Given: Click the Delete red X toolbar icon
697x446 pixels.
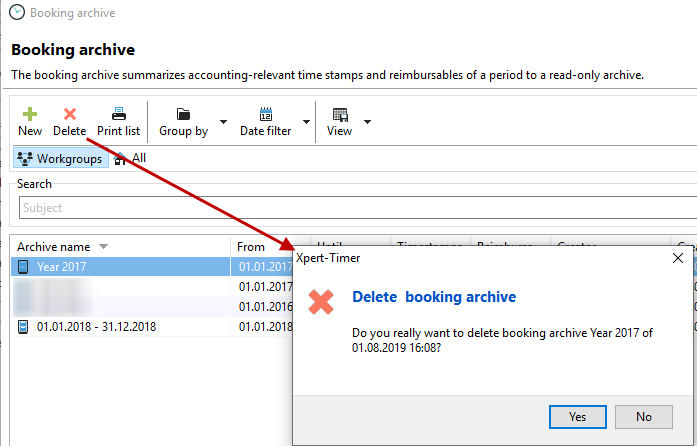Looking at the screenshot, I should coord(70,114).
